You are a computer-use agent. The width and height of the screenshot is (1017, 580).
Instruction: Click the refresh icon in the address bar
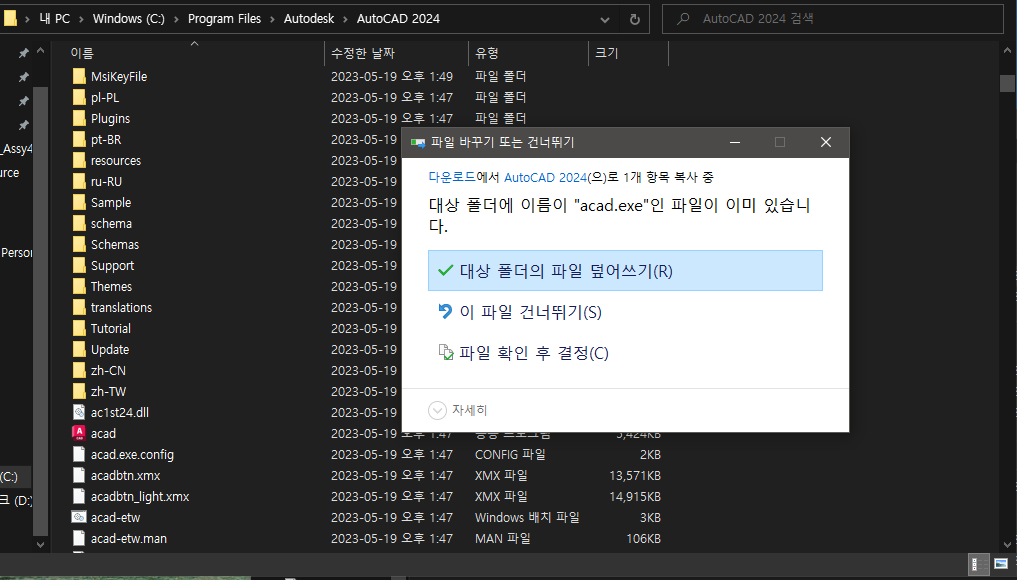point(634,18)
